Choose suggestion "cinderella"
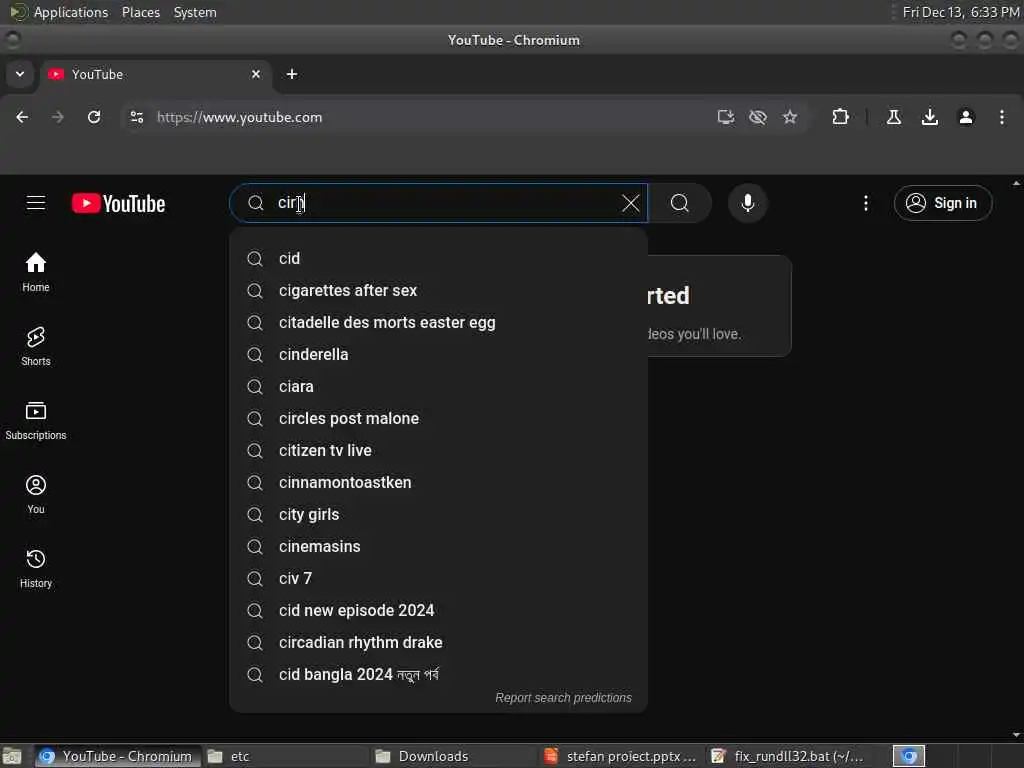Viewport: 1024px width, 768px height. [x=438, y=354]
